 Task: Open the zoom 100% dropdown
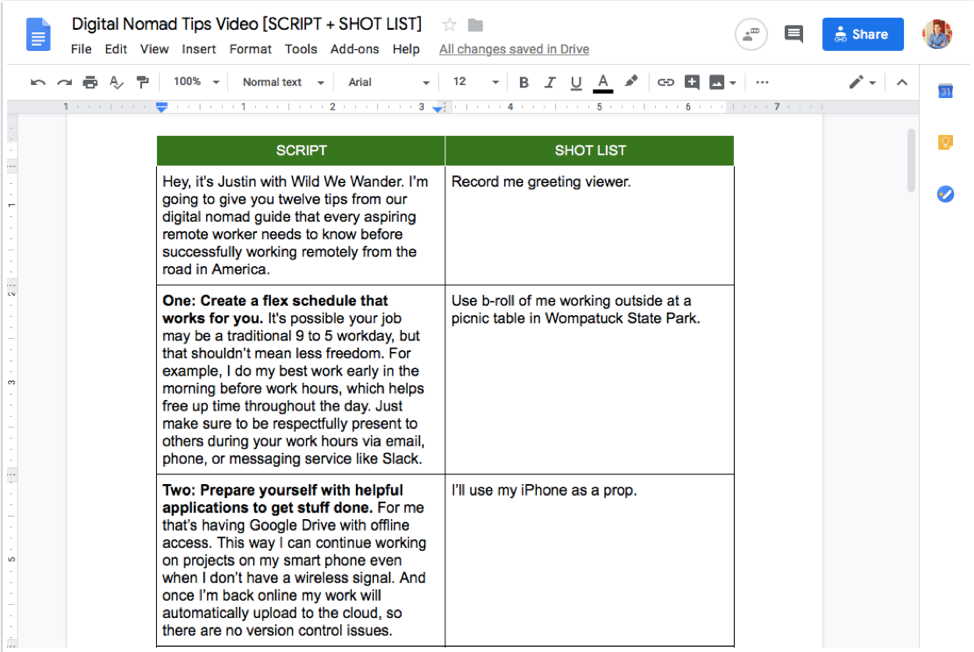click(x=196, y=82)
